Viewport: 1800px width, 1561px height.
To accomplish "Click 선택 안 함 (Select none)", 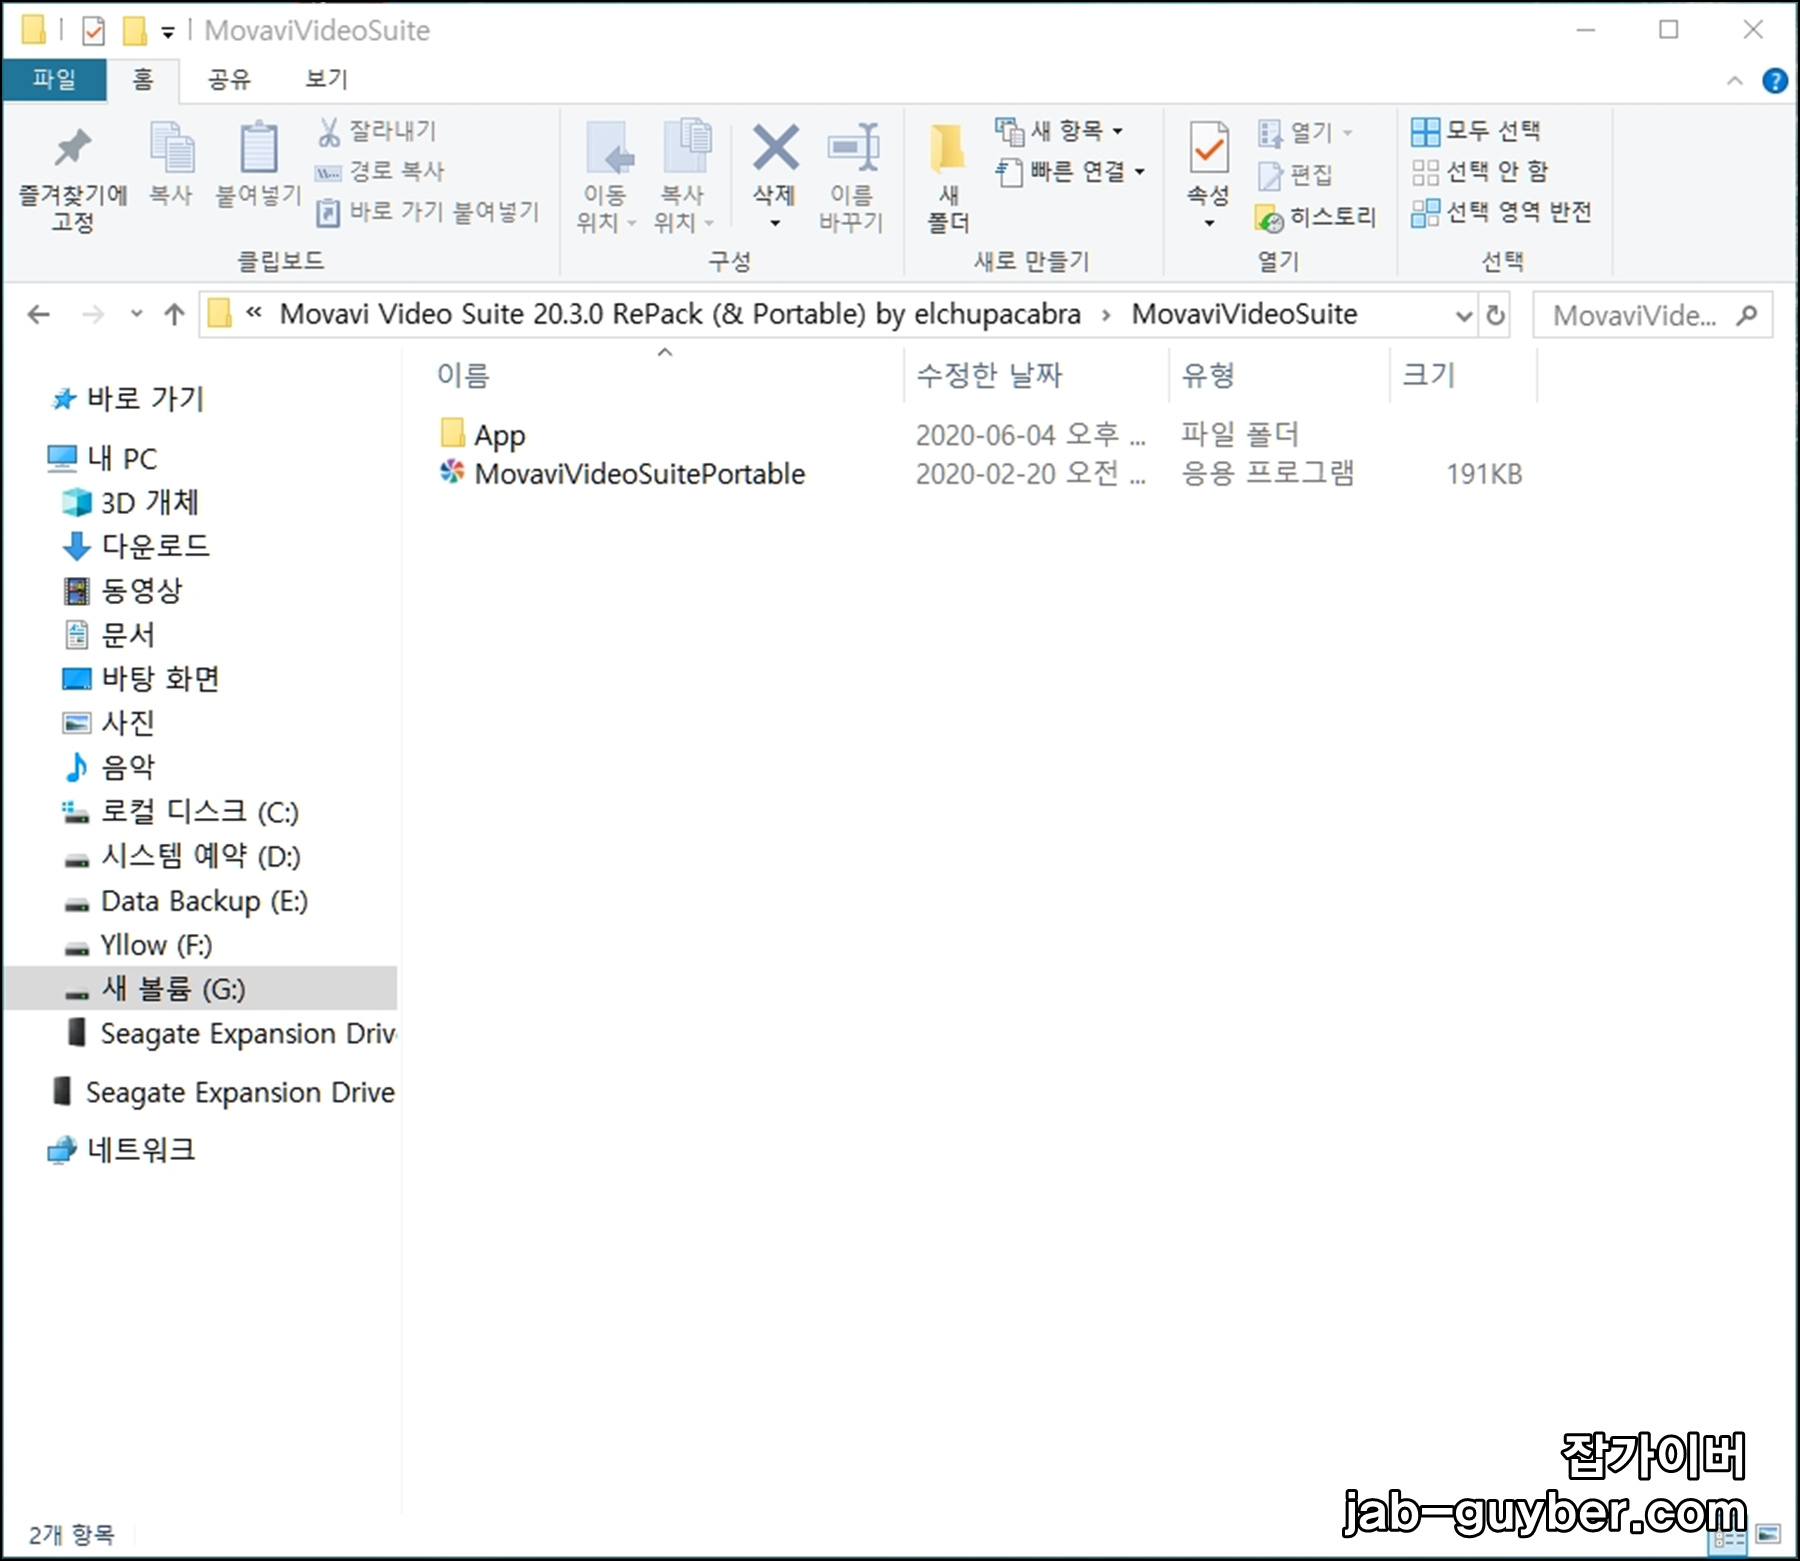I will pos(1480,172).
